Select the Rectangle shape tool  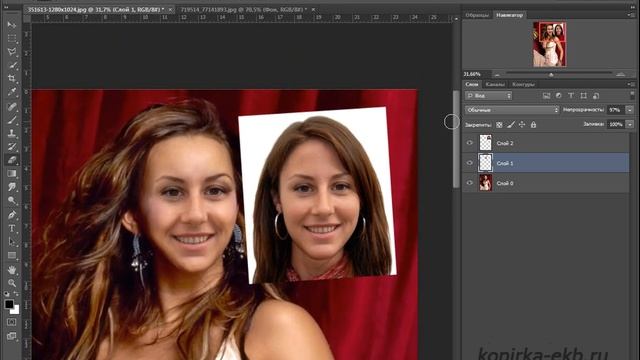[12, 256]
